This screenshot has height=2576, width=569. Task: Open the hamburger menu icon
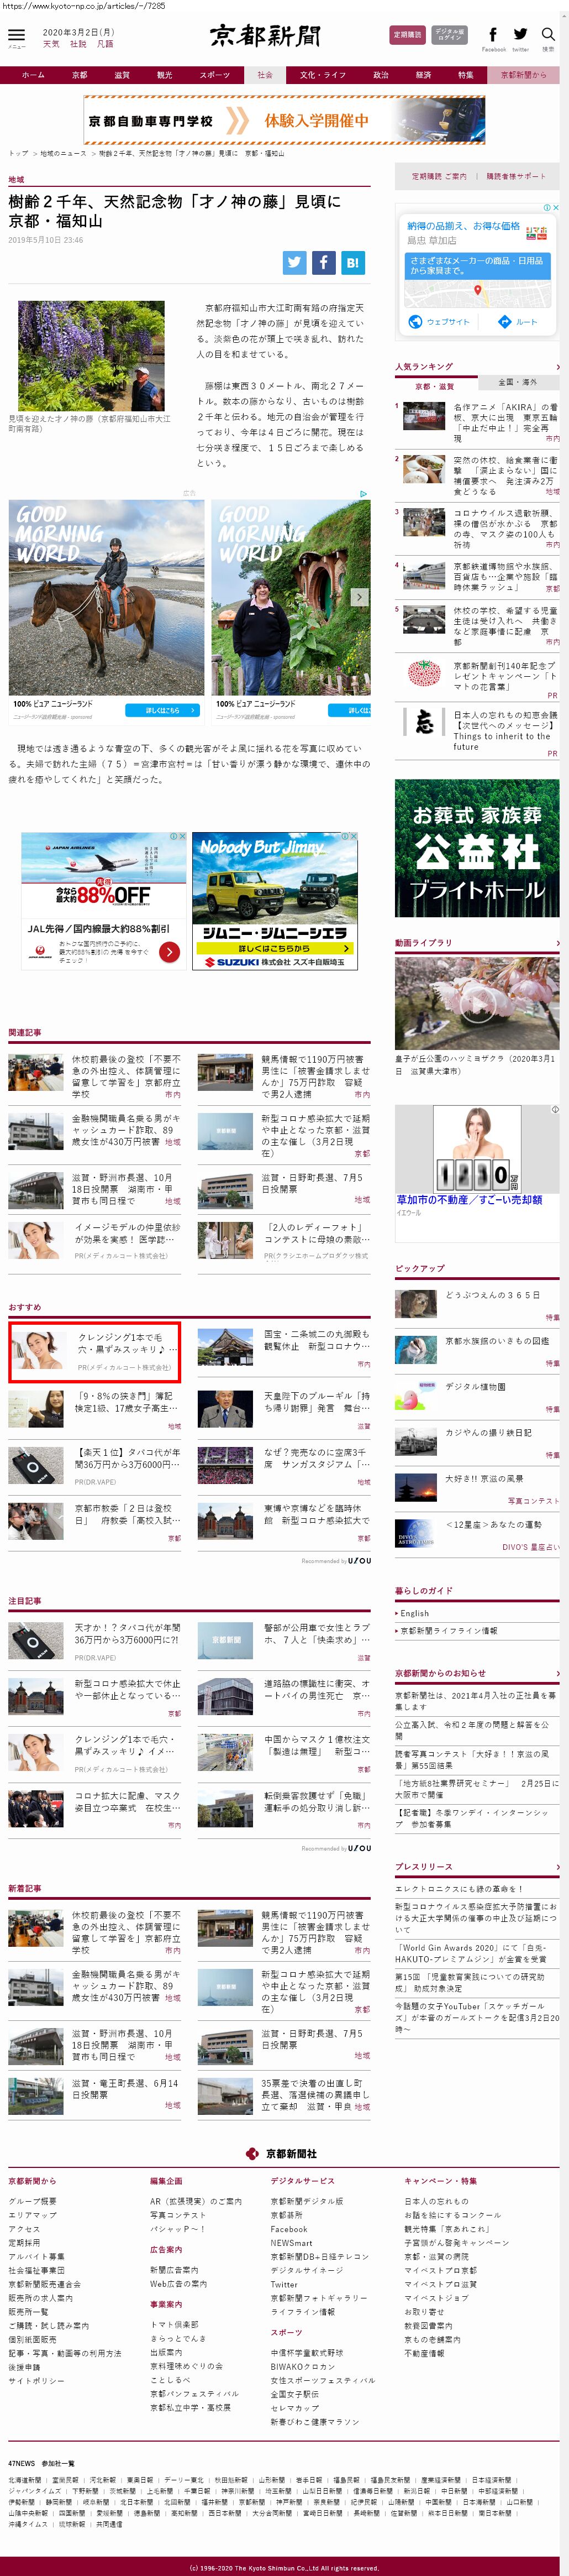[17, 36]
